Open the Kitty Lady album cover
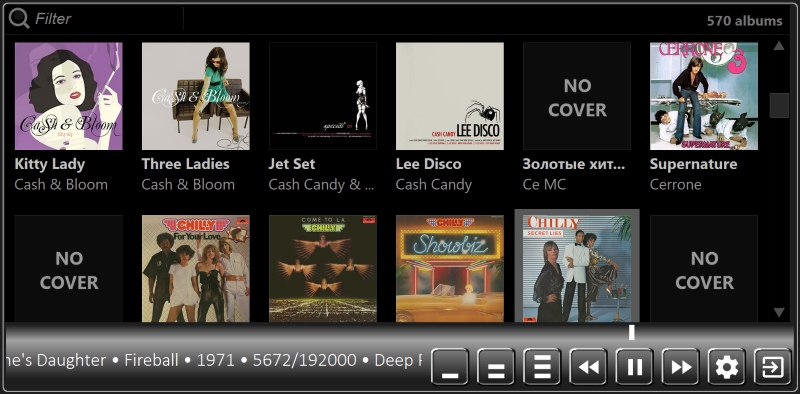This screenshot has height=394, width=800. coord(68,96)
